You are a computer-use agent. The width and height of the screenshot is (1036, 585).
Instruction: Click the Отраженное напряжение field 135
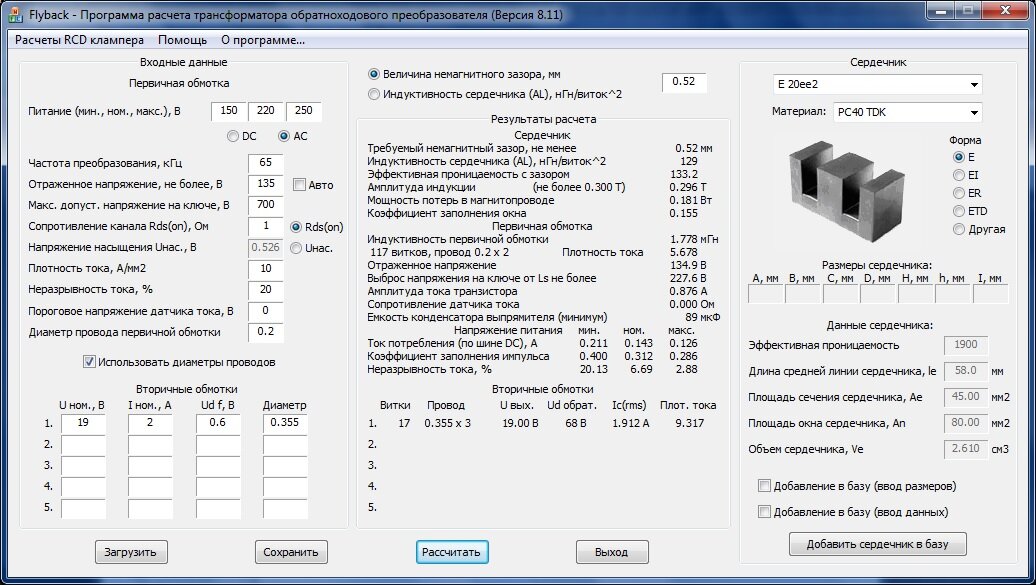pyautogui.click(x=266, y=184)
